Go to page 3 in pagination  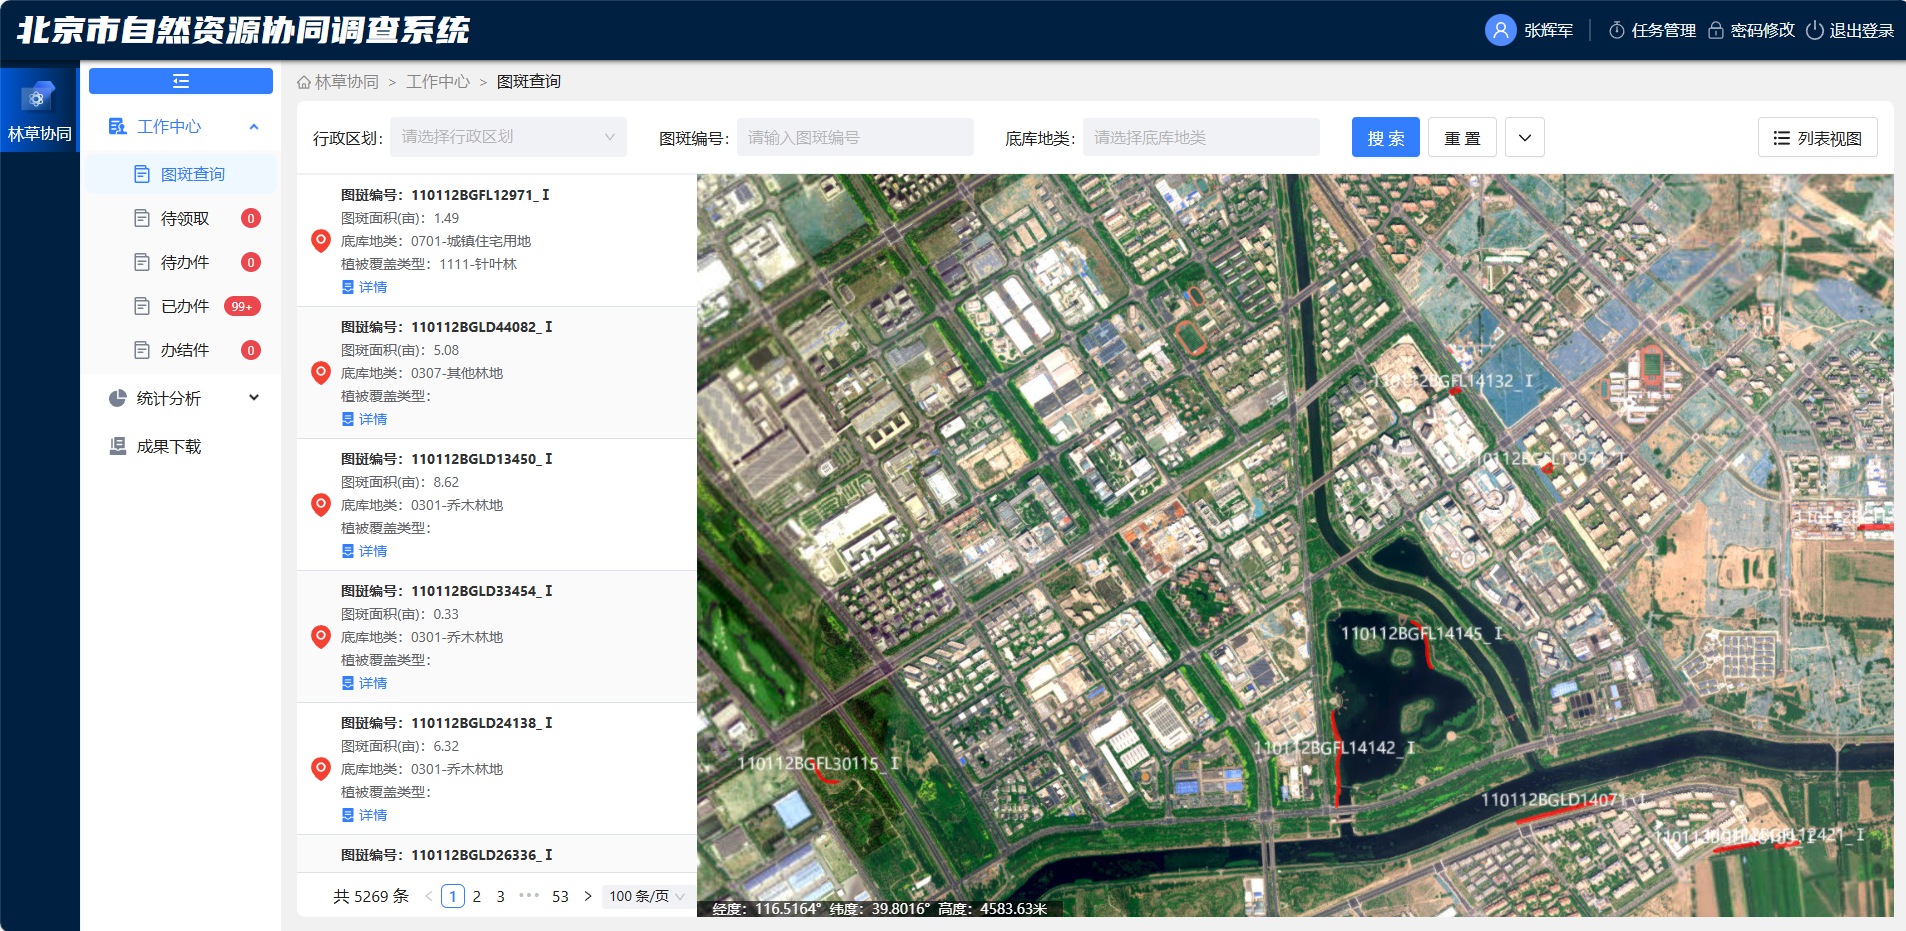pyautogui.click(x=501, y=896)
